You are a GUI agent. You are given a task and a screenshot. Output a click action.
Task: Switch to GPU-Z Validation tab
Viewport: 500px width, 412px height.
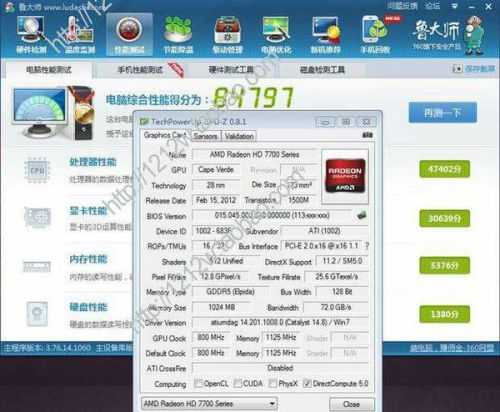239,136
